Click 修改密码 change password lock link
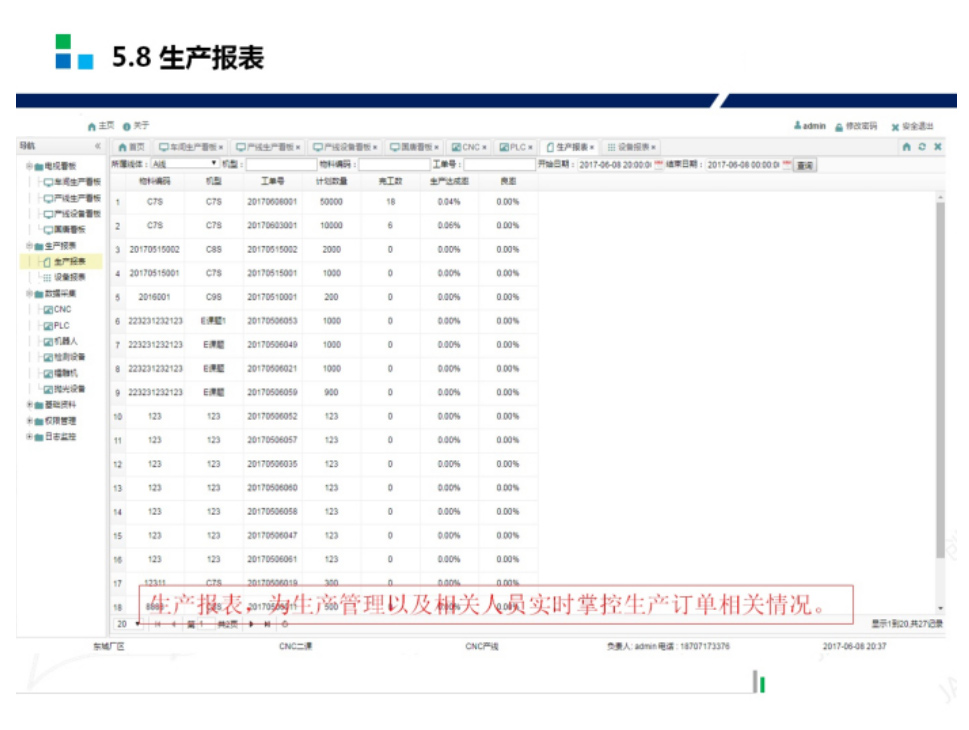969x730 pixels. tap(855, 126)
